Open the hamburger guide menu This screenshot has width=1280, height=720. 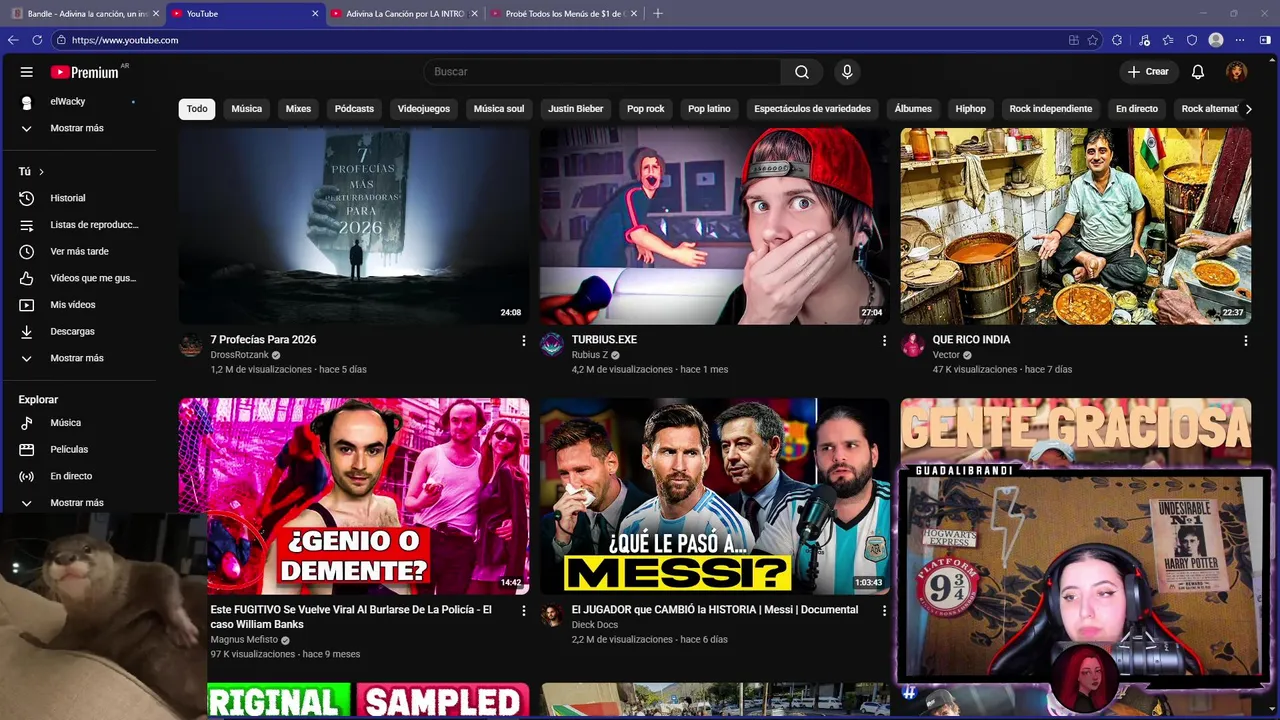27,72
